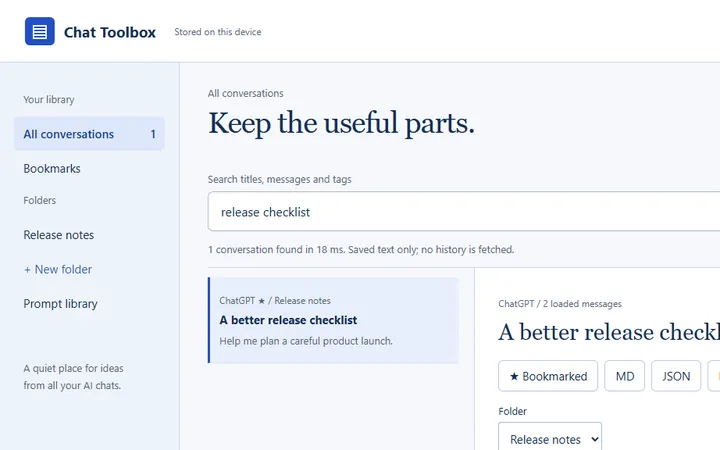Click the ChatGPT / 2 loaded messages label

click(560, 304)
